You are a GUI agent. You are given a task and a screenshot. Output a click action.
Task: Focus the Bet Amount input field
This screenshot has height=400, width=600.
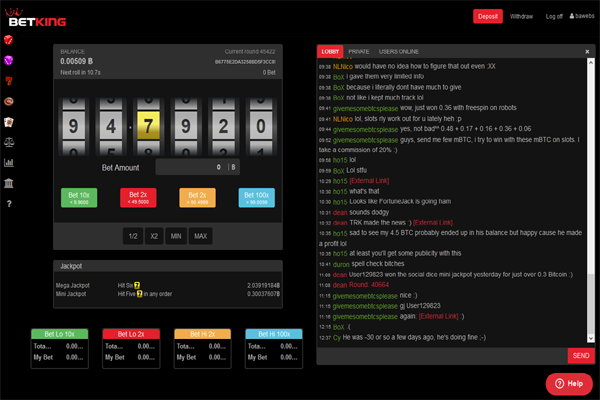tap(198, 167)
